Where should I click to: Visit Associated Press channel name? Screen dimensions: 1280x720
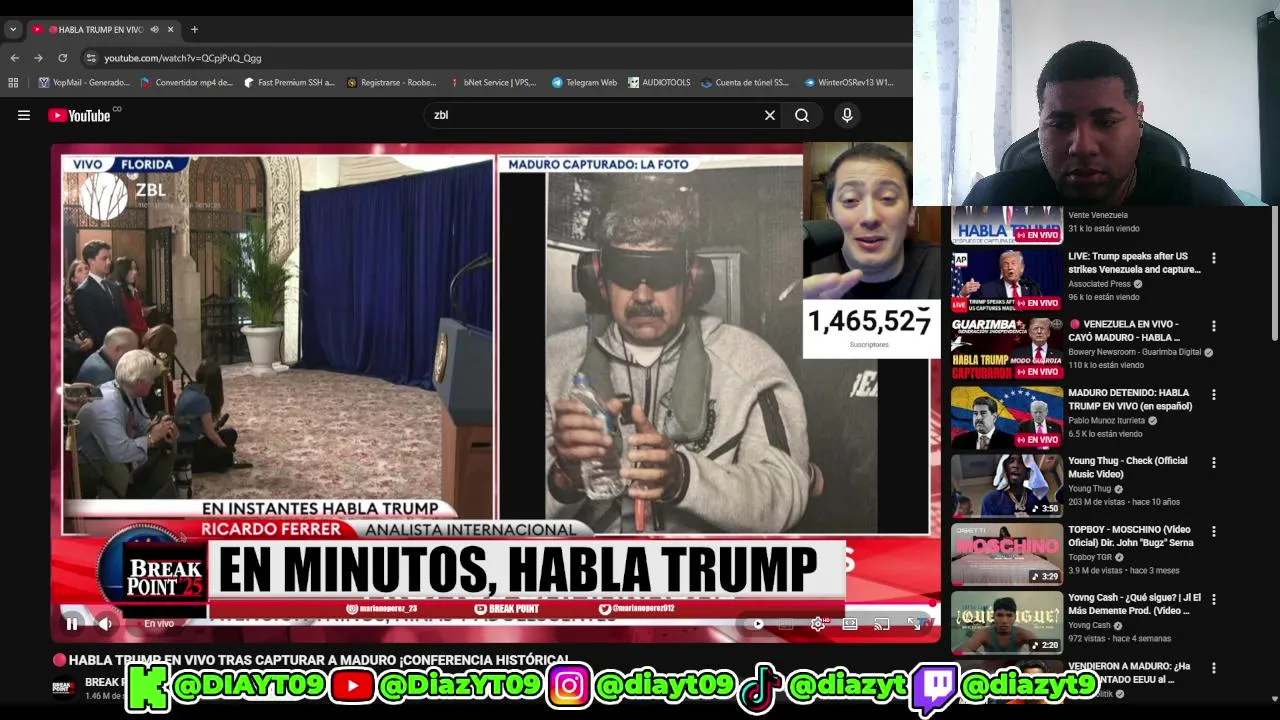[x=1099, y=284]
